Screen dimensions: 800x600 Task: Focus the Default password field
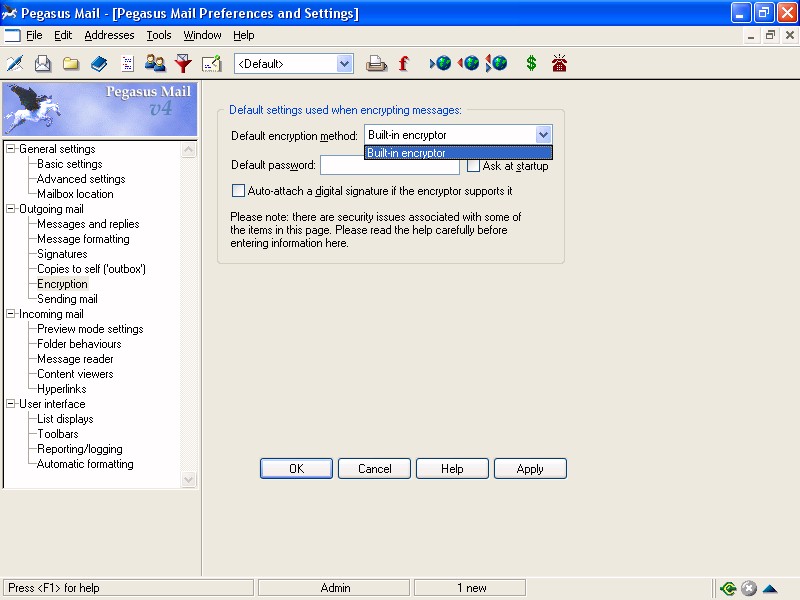coord(390,165)
